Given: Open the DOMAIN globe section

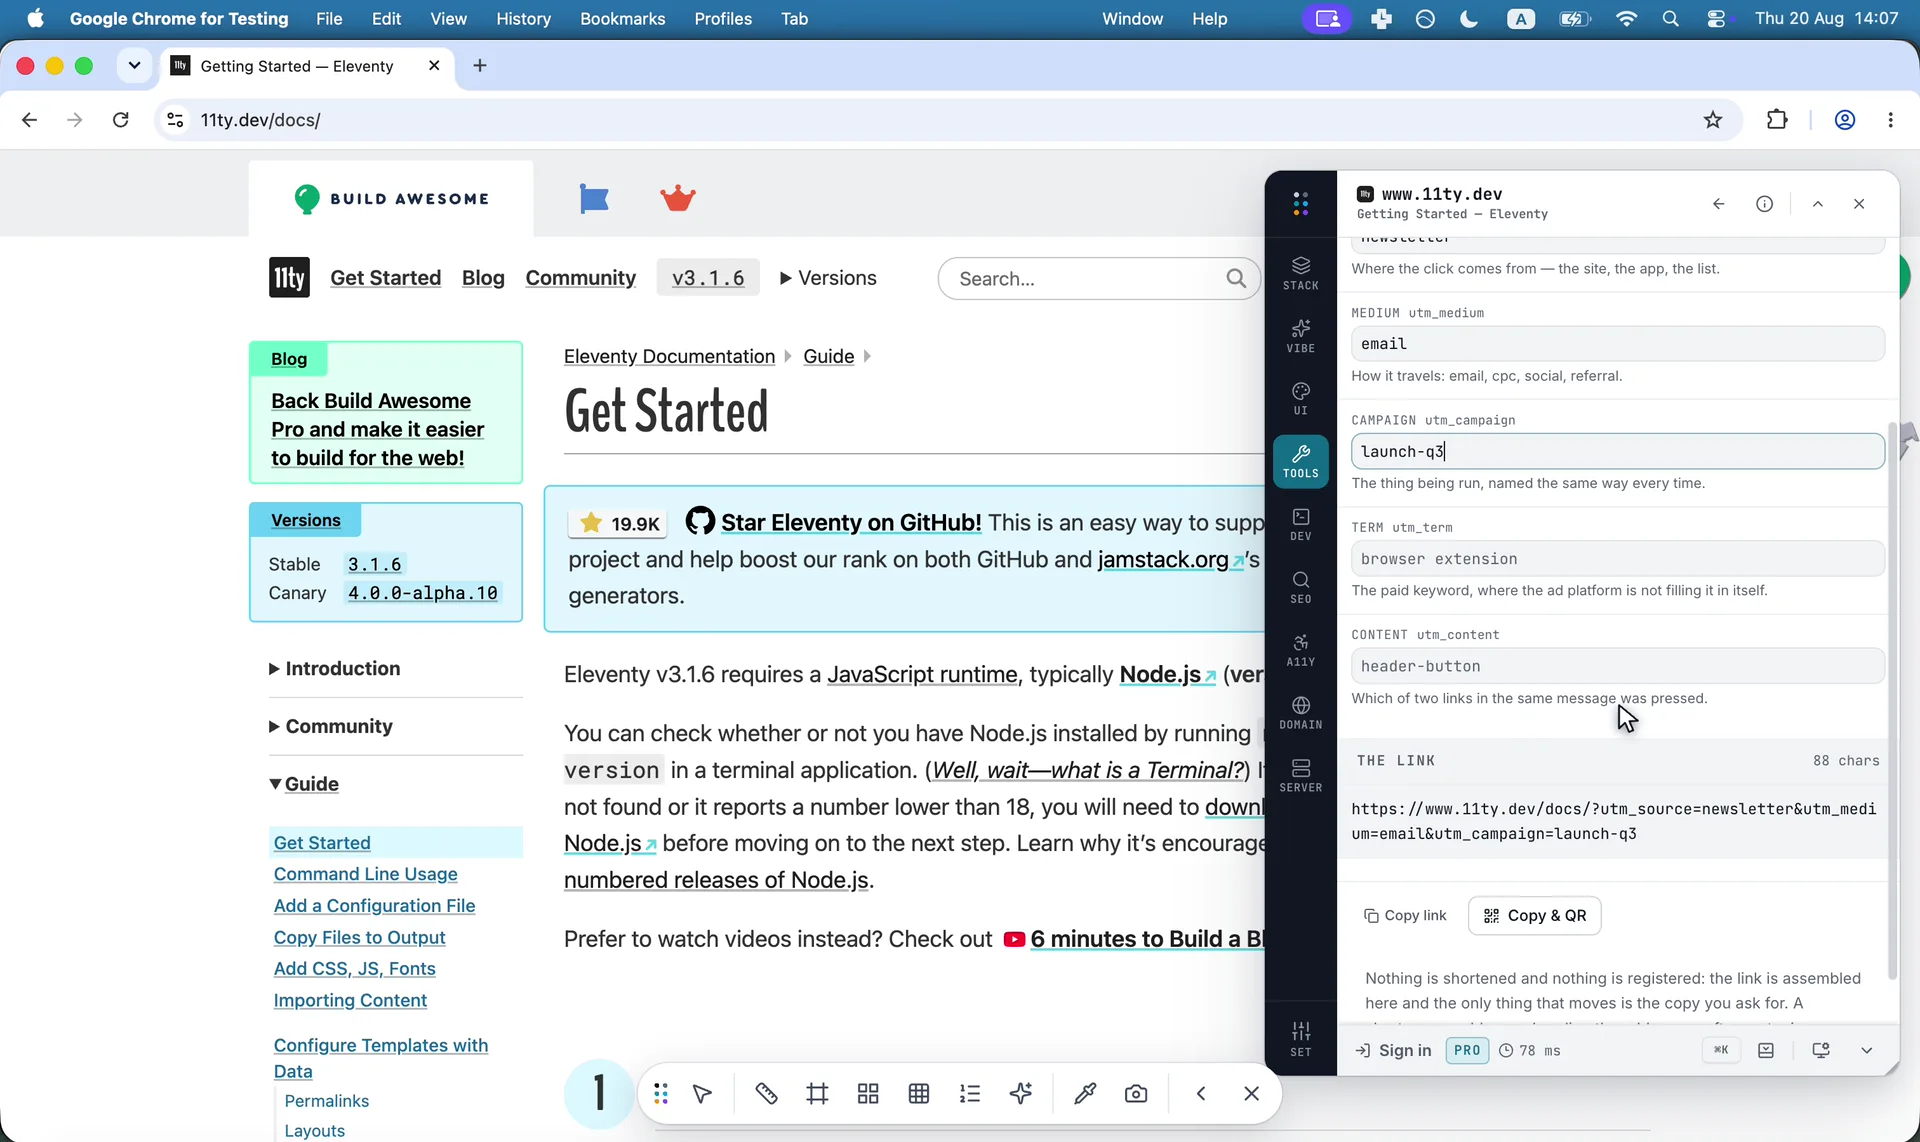Looking at the screenshot, I should pos(1300,712).
